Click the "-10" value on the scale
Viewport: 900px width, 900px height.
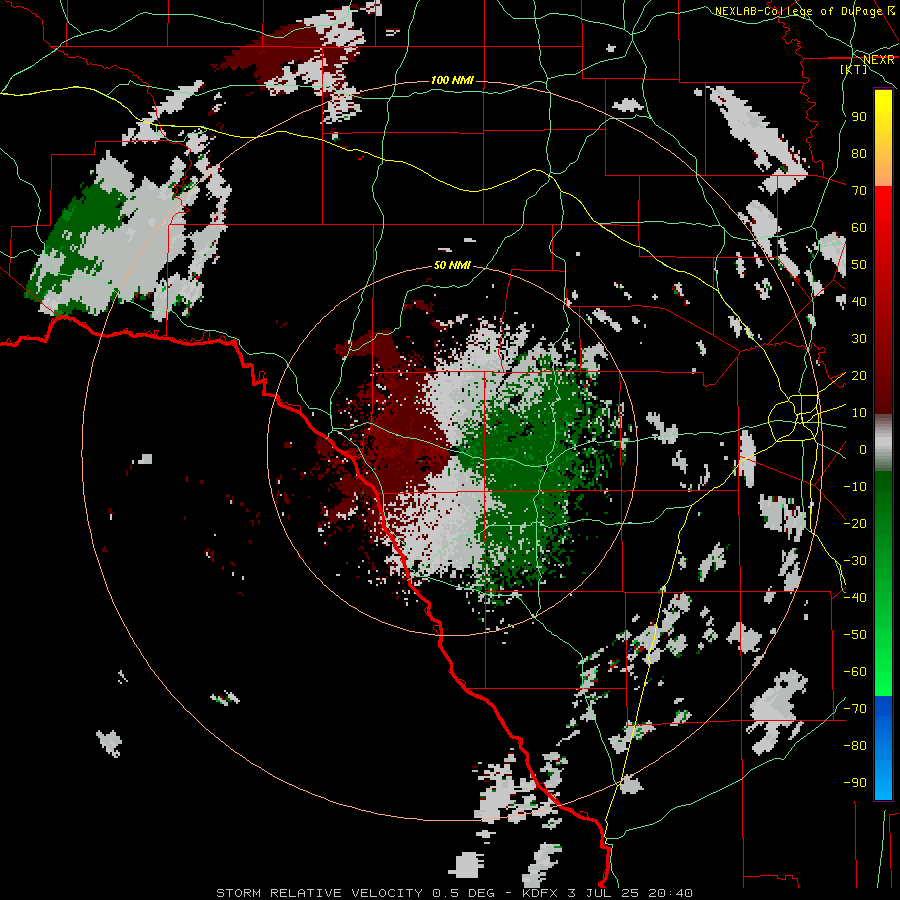[855, 487]
